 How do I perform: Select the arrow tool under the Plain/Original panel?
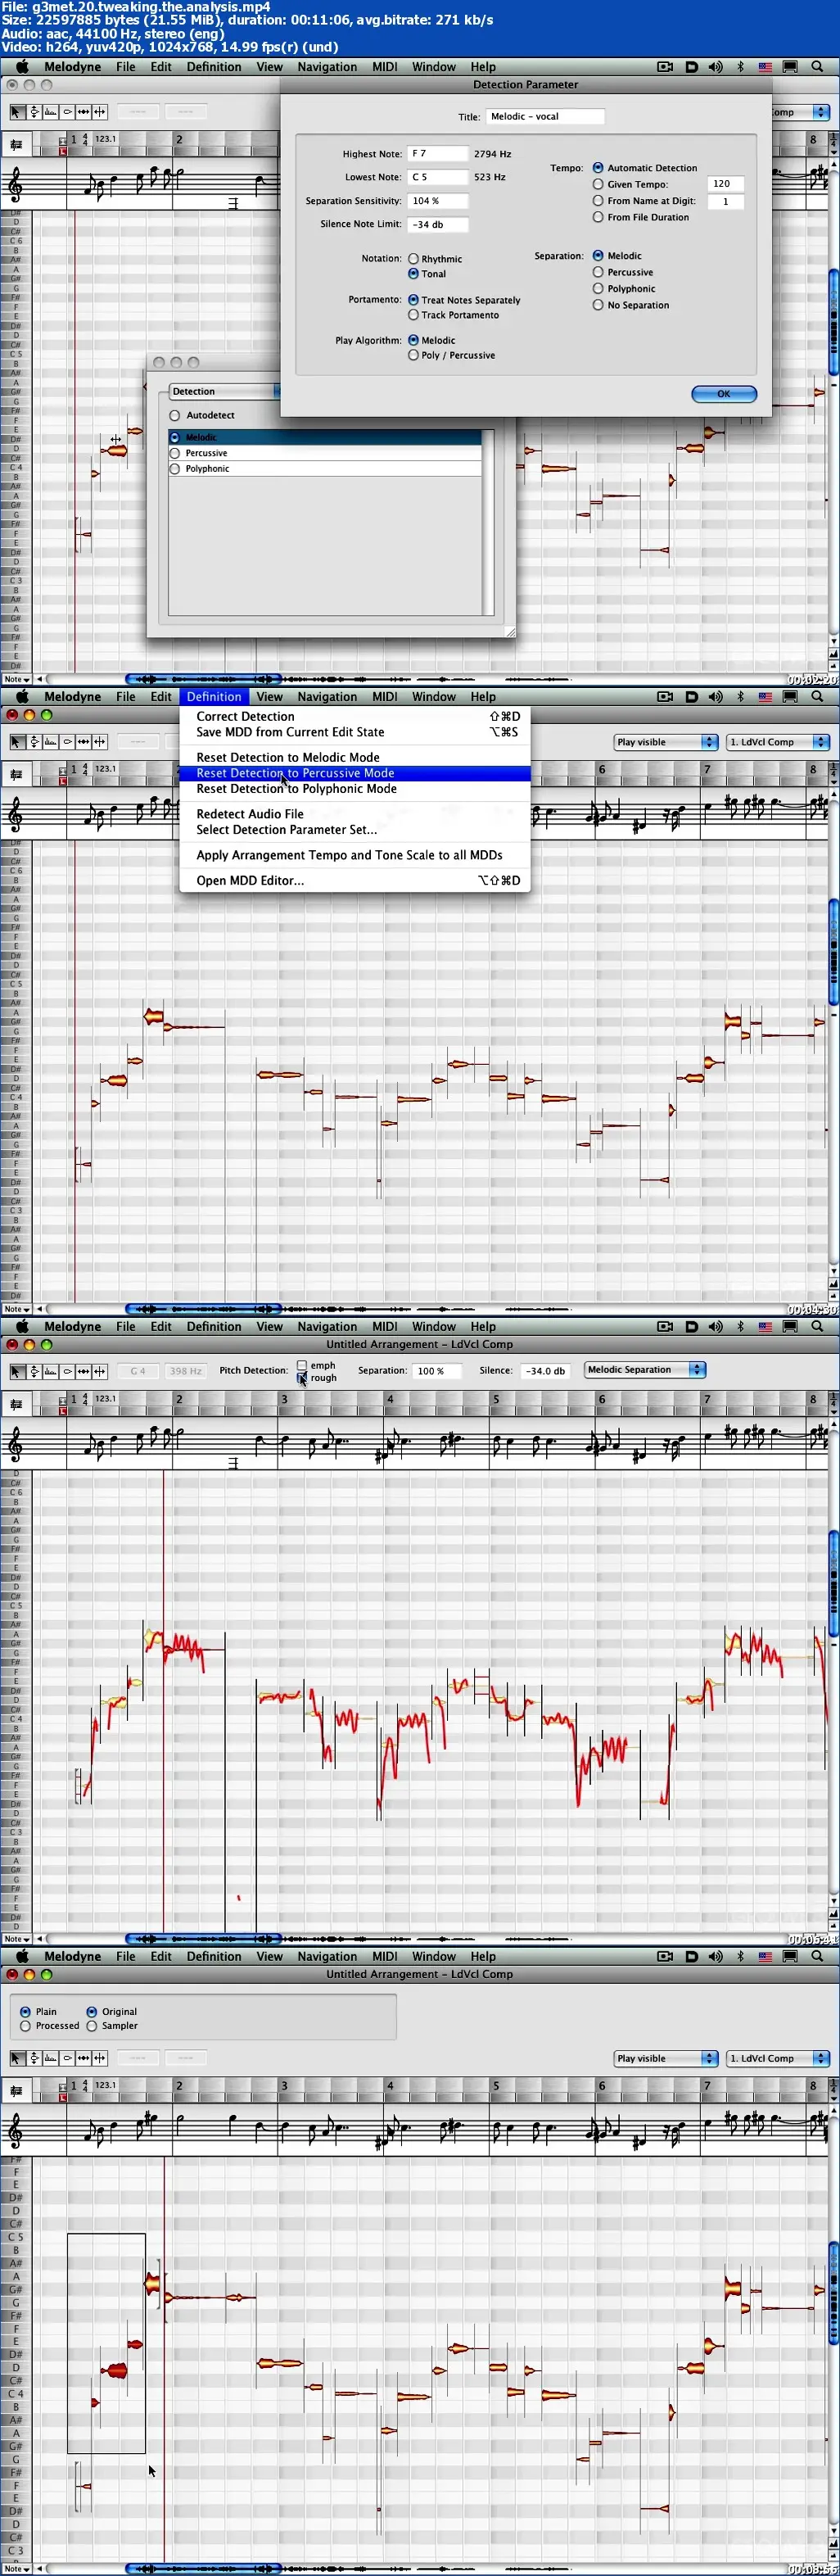pyautogui.click(x=17, y=2058)
